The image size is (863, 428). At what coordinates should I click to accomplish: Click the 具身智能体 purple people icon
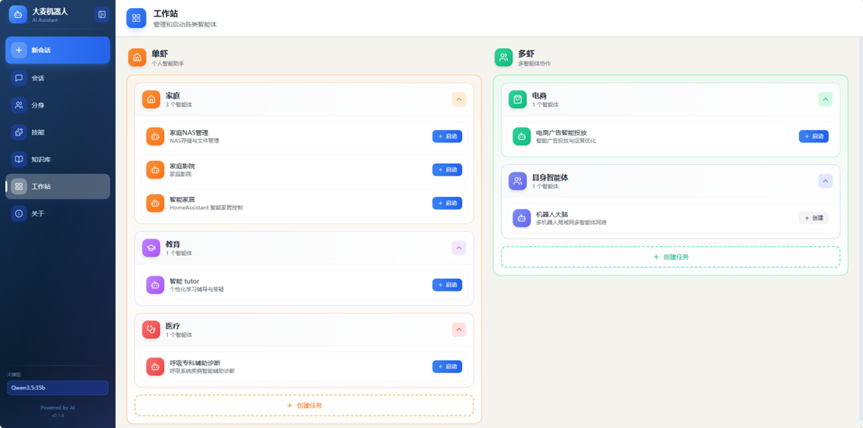click(x=517, y=181)
